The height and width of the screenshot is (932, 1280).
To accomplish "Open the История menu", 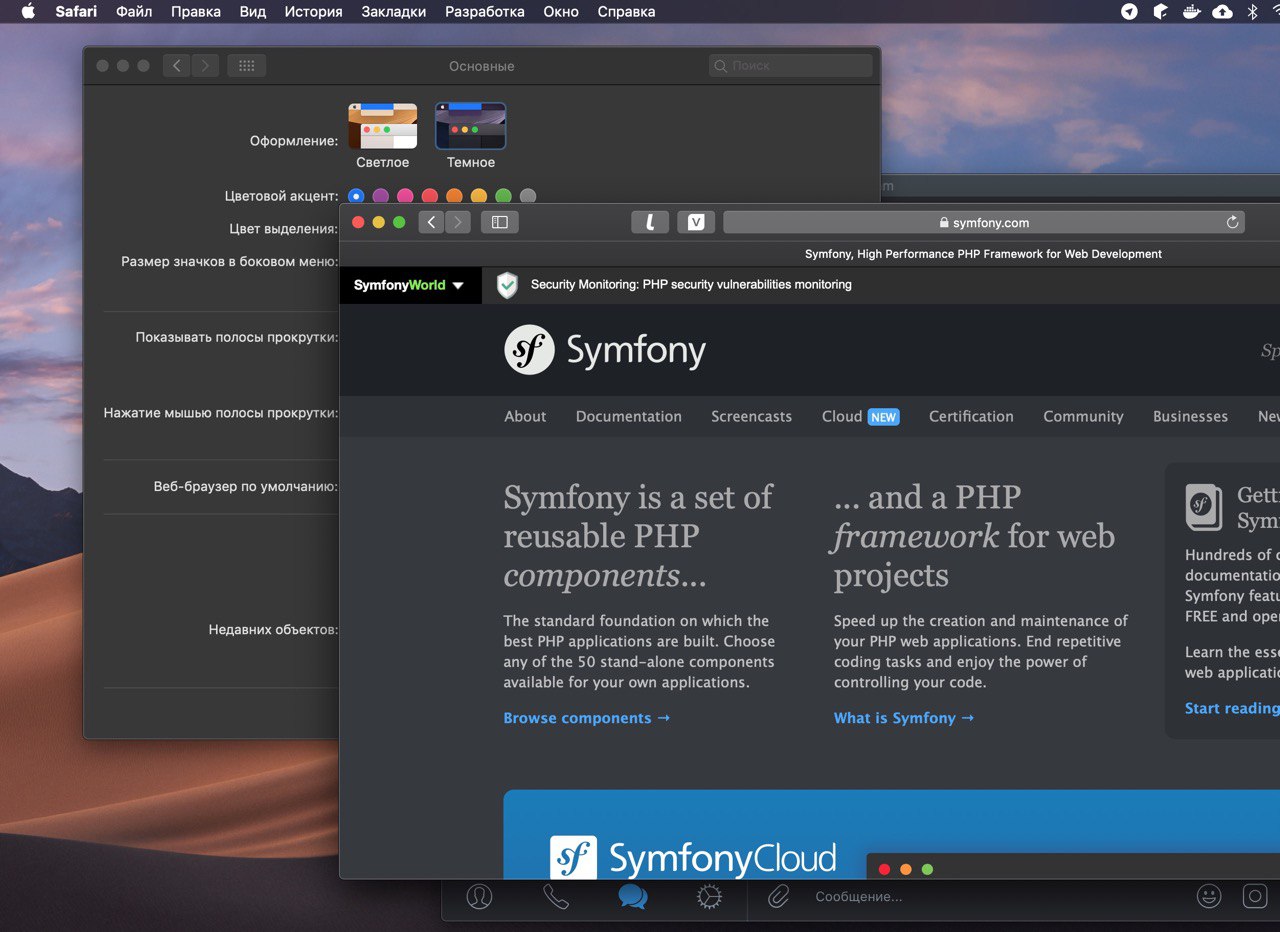I will point(313,12).
